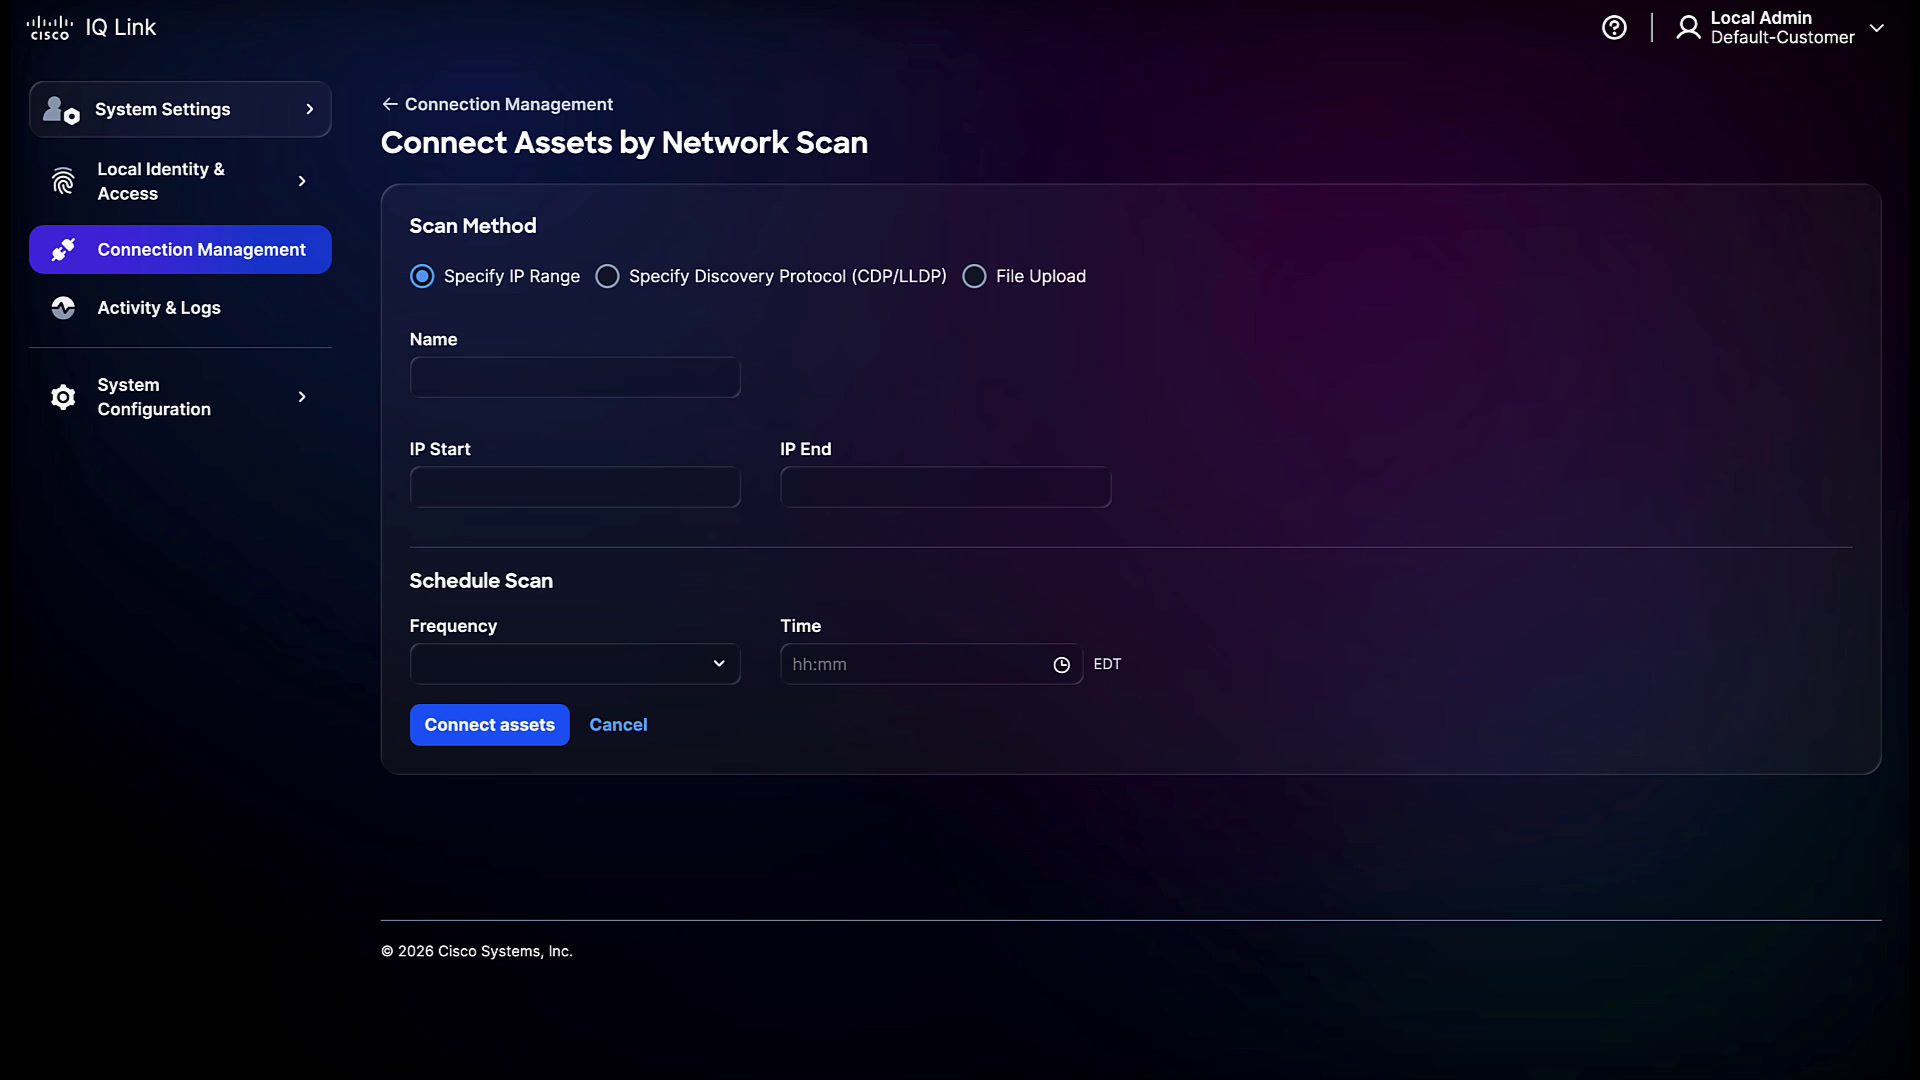Image resolution: width=1920 pixels, height=1080 pixels.
Task: Open the Frequency dropdown
Action: click(x=575, y=664)
